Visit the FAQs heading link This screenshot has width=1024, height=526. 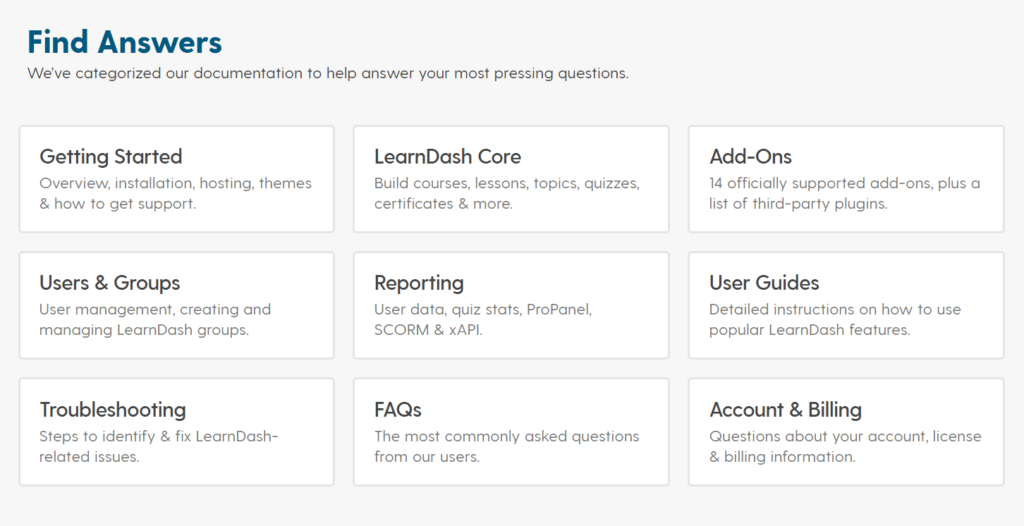pos(398,410)
